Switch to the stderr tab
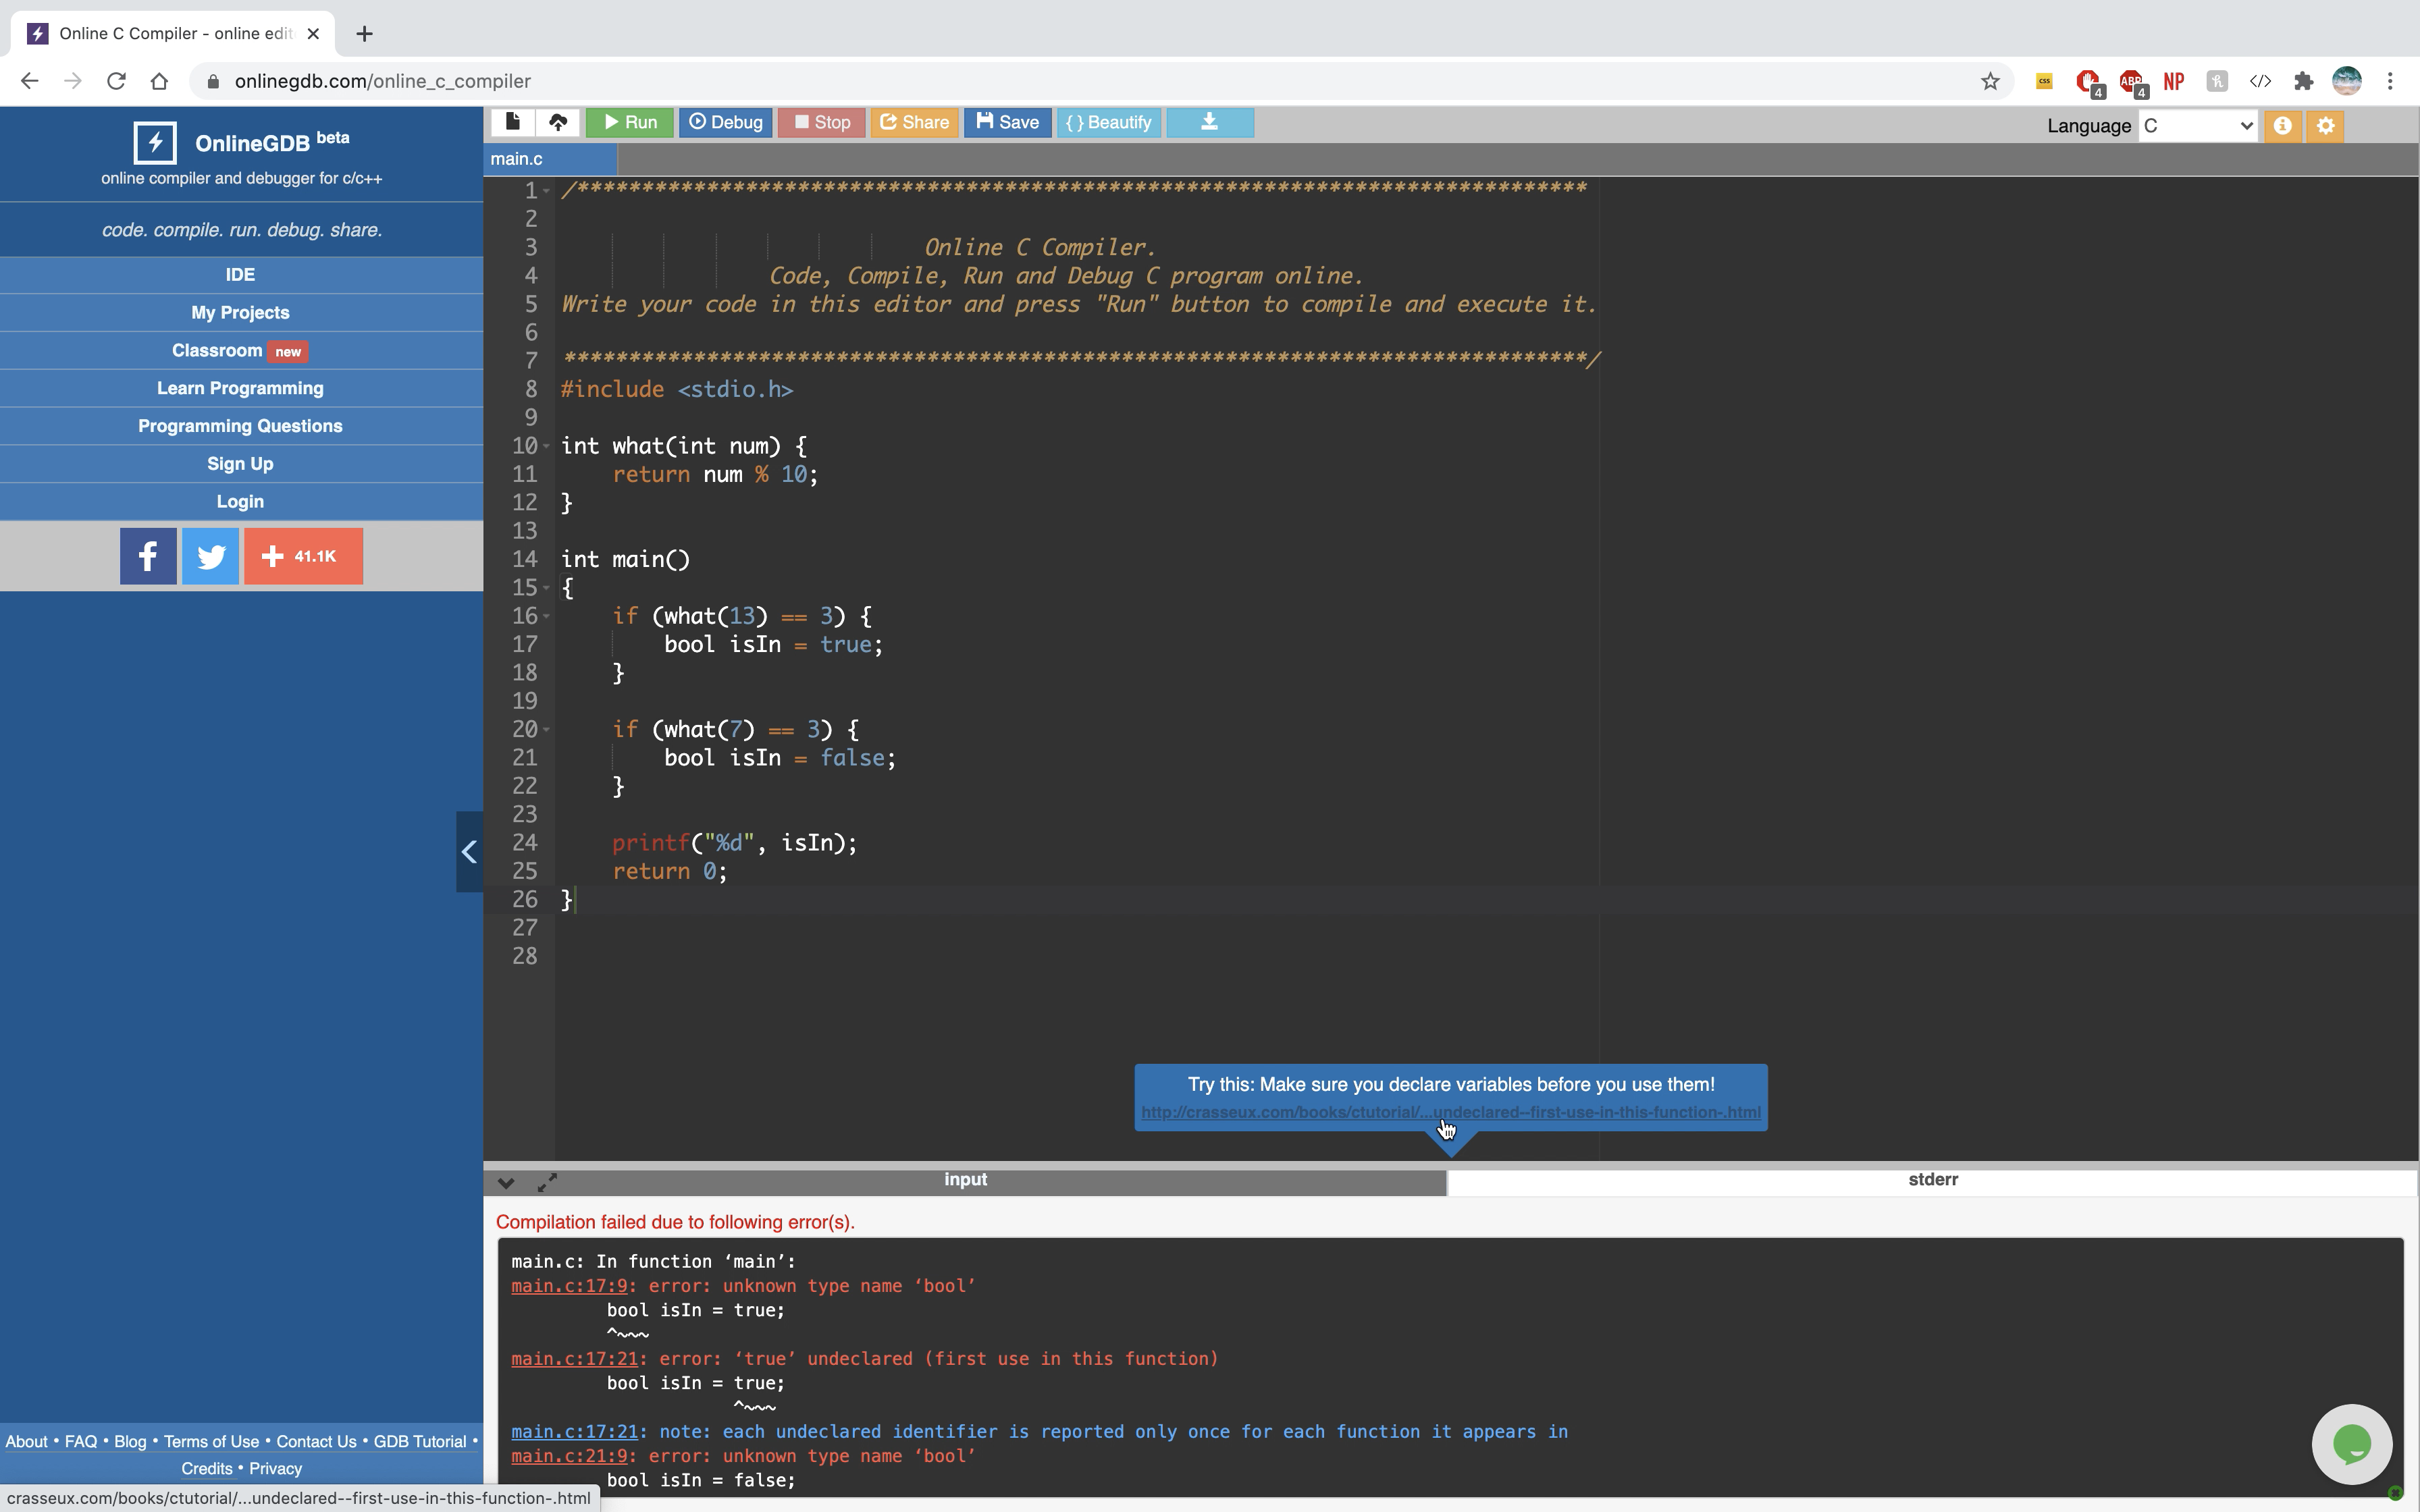This screenshot has height=1512, width=2420. pos(1932,1180)
